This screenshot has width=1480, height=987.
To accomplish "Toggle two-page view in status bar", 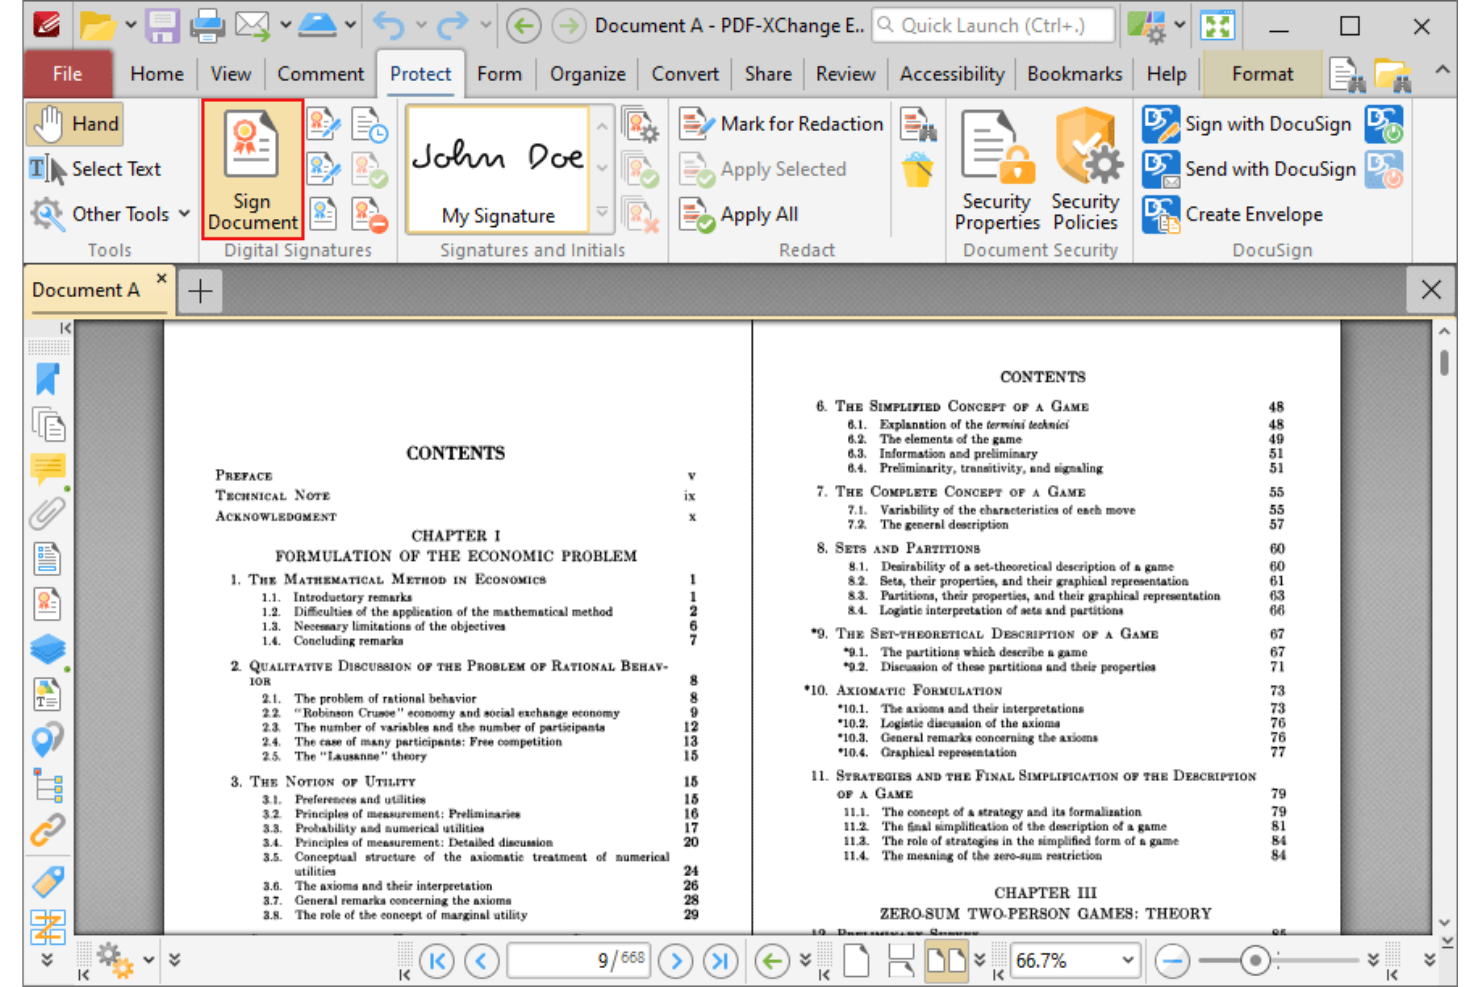I will [x=947, y=960].
